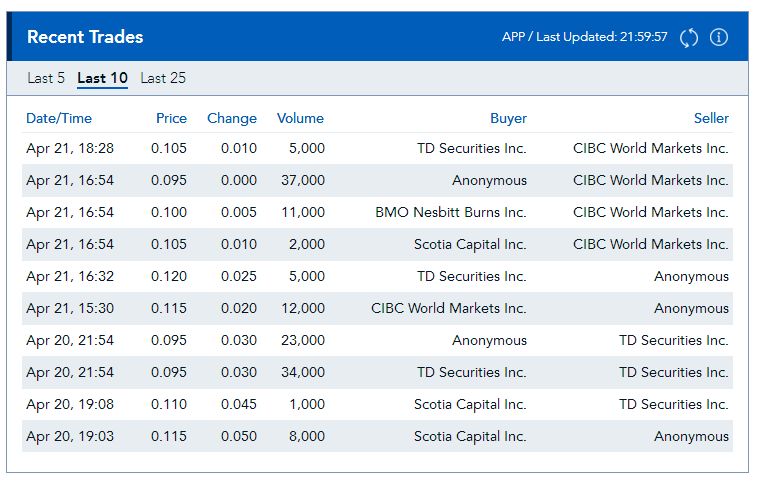Switch to the Last 5 tab

click(46, 78)
